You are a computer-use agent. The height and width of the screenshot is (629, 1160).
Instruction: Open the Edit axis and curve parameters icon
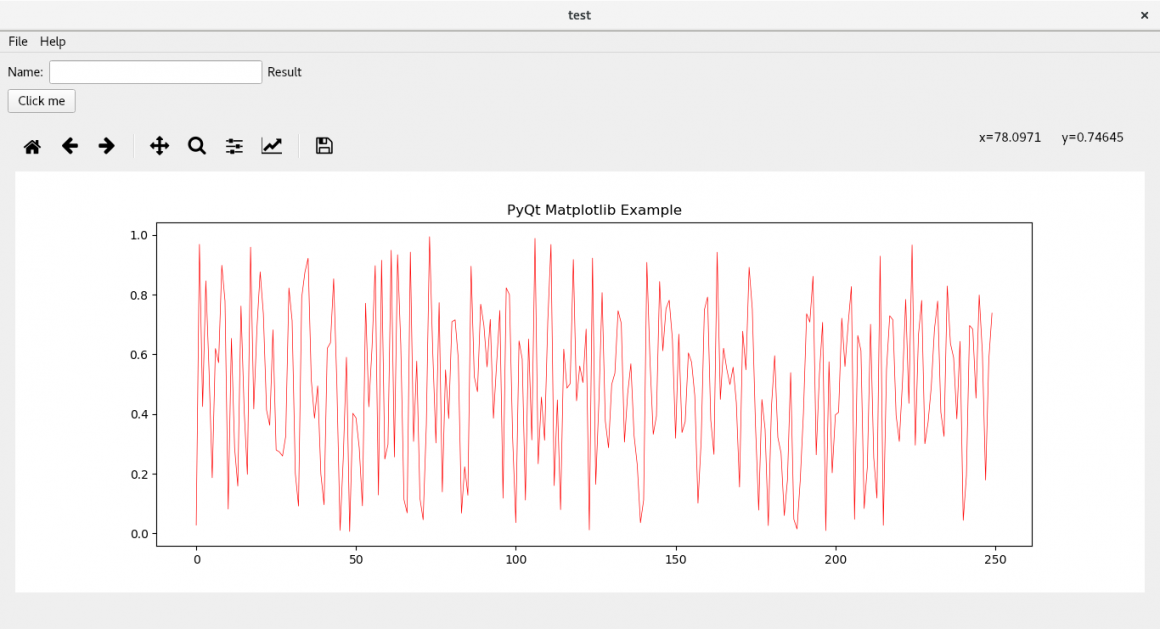click(x=272, y=146)
